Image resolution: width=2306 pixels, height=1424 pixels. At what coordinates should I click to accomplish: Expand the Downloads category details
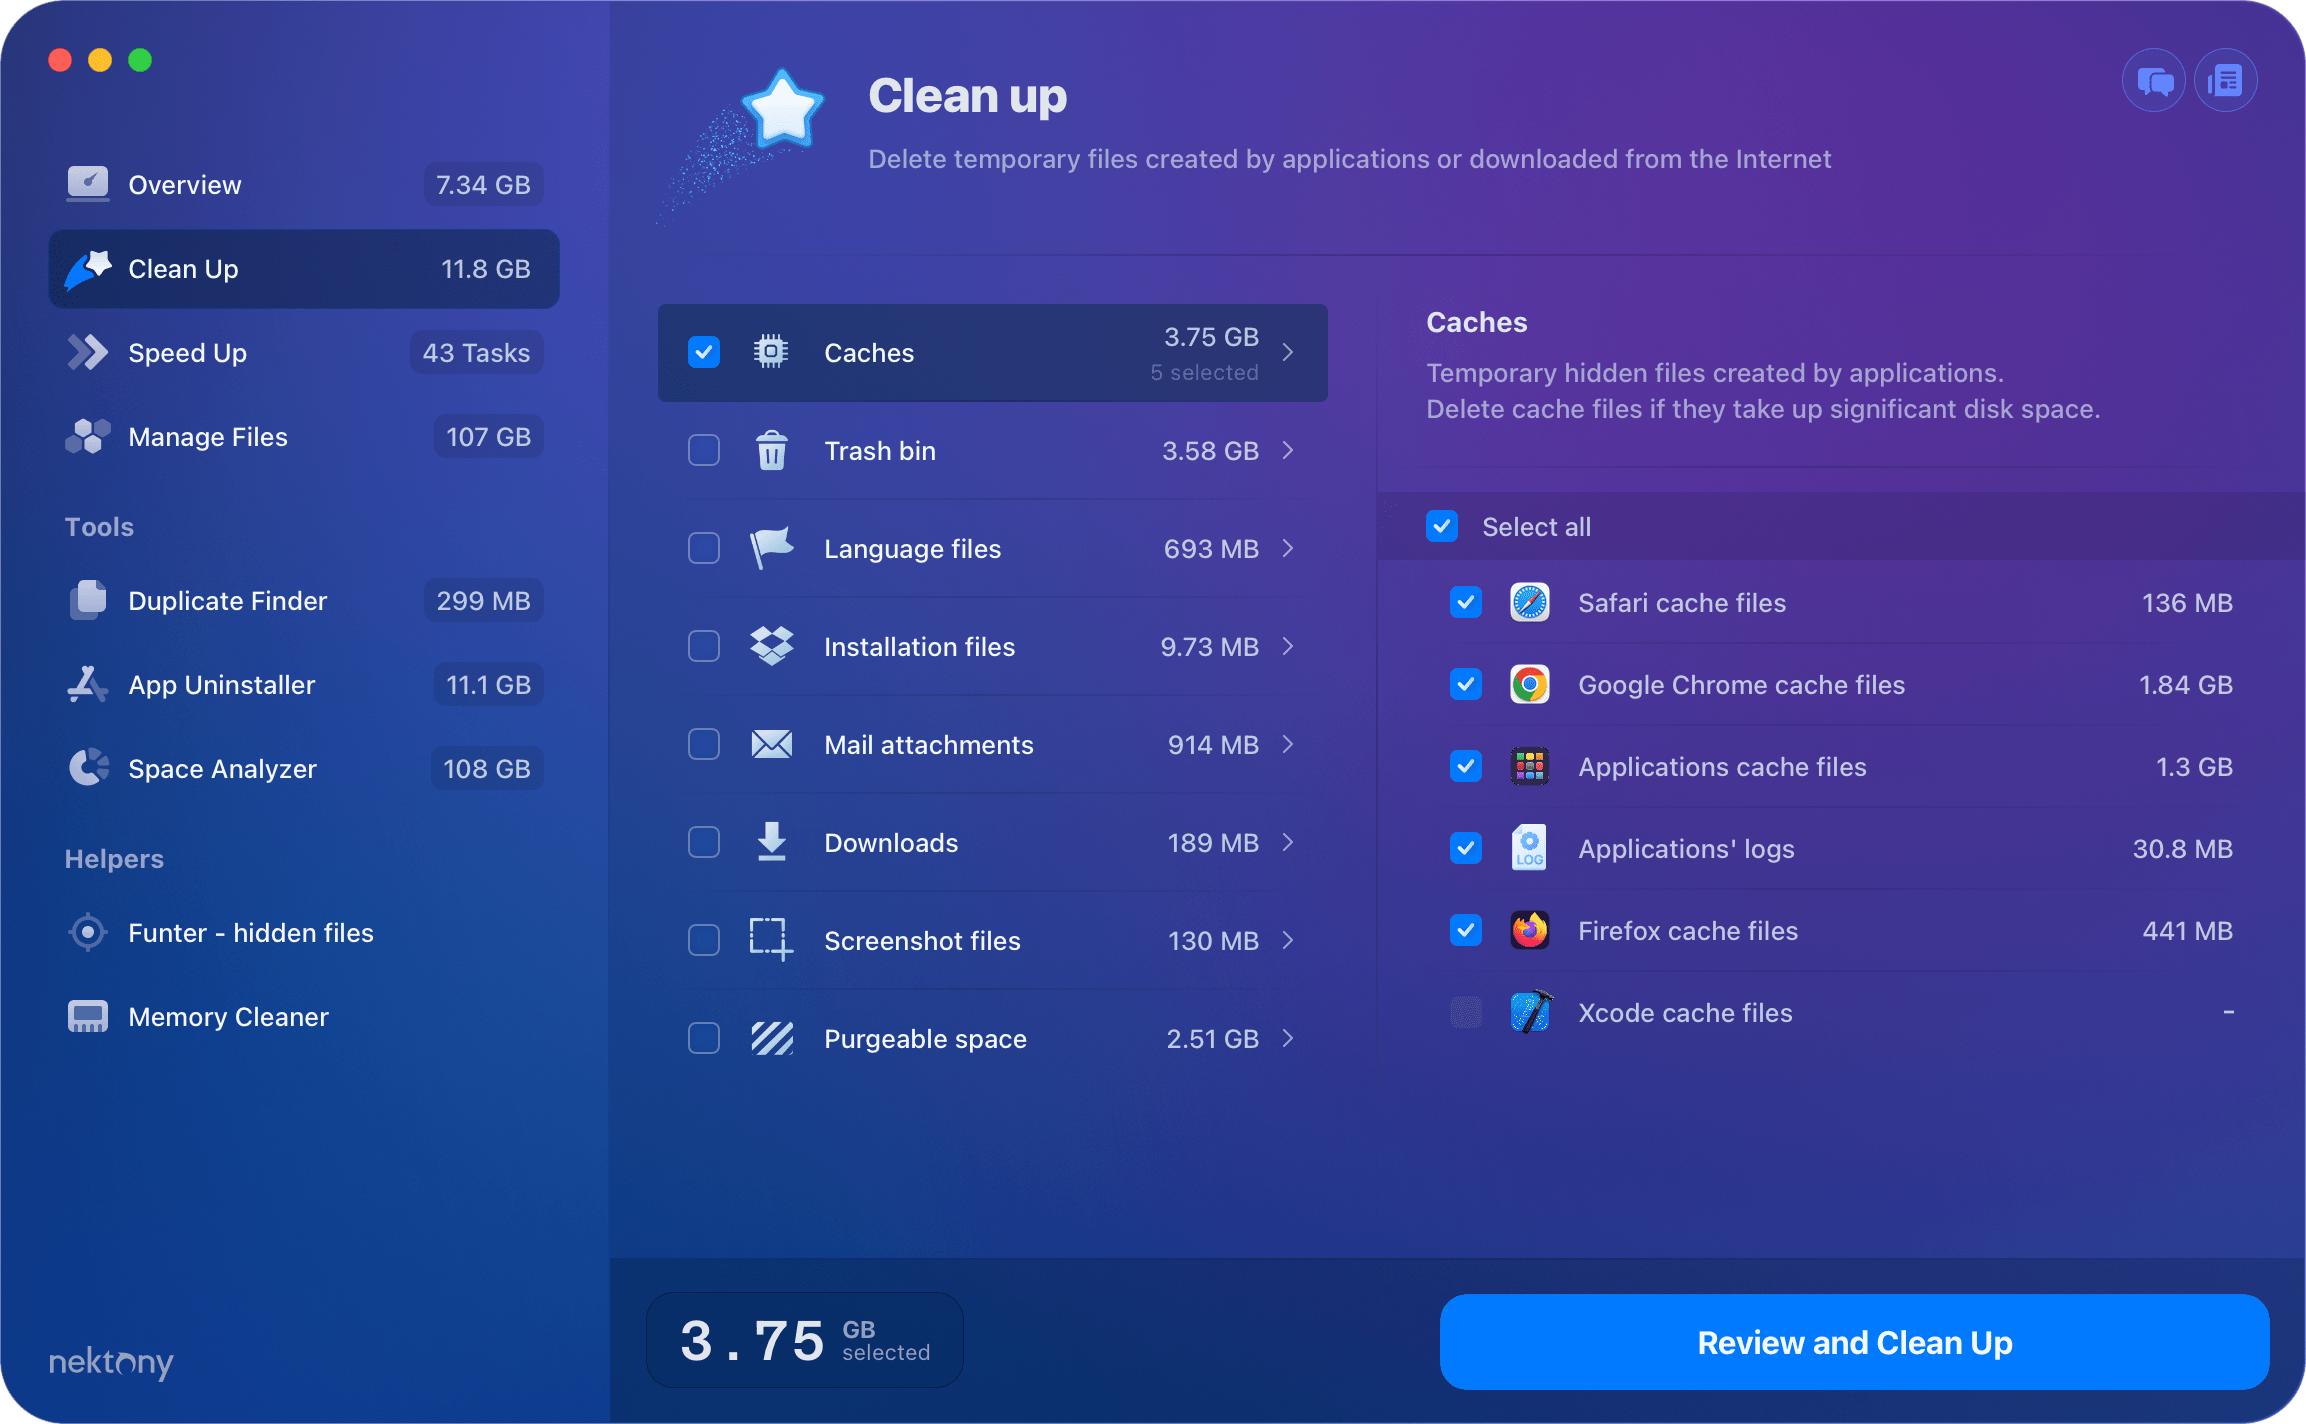1288,842
